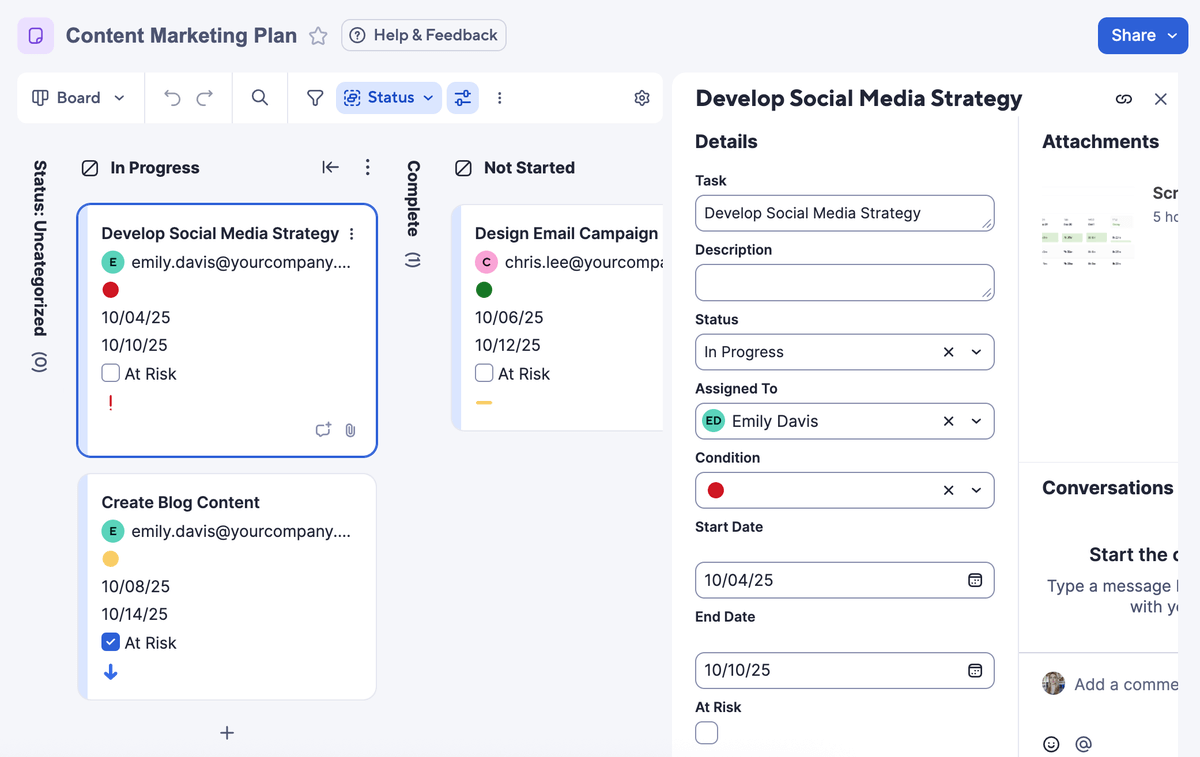Screen dimensions: 1200x757
Task: Open the three-dot menu on the In Progress column
Action: tap(367, 167)
